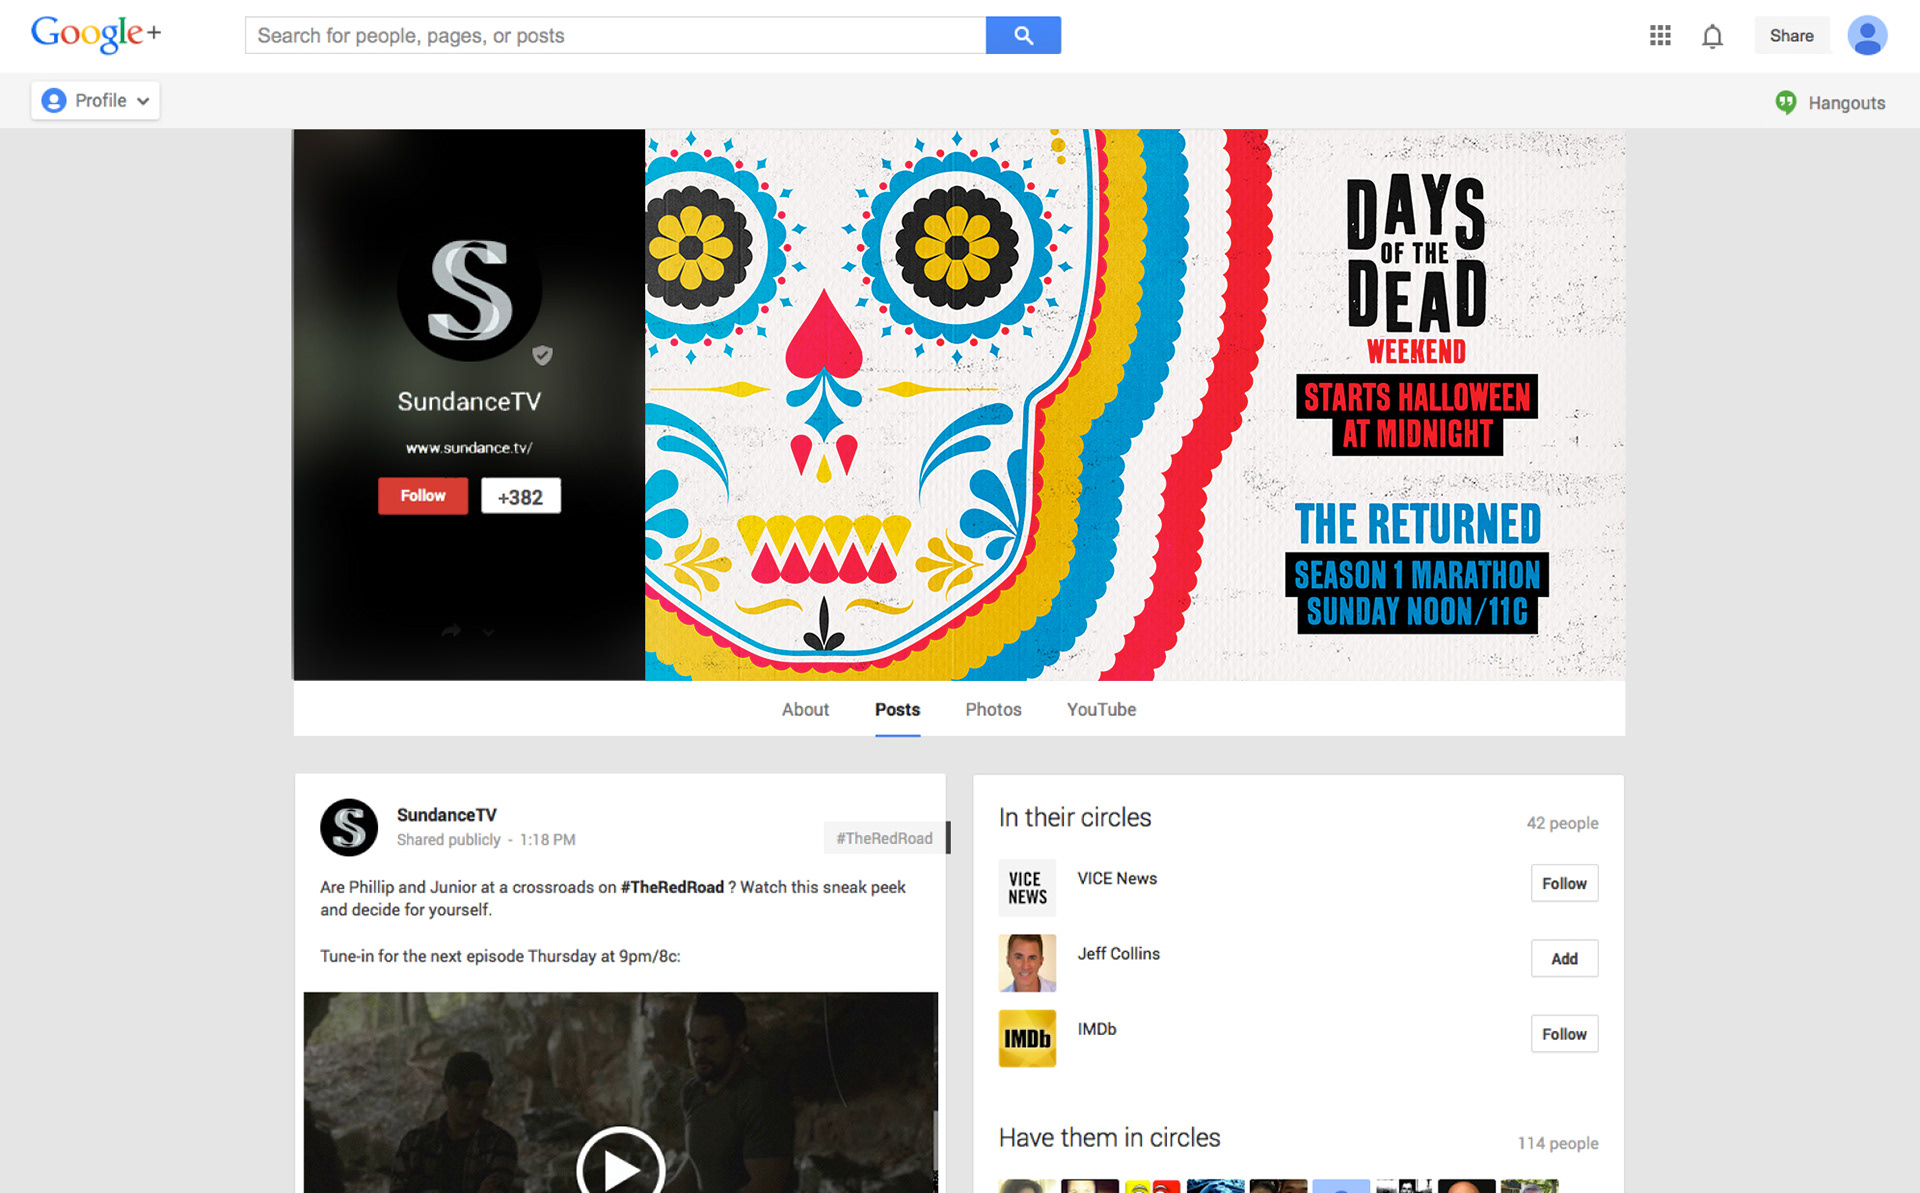Open the Google apps grid icon

click(x=1660, y=36)
